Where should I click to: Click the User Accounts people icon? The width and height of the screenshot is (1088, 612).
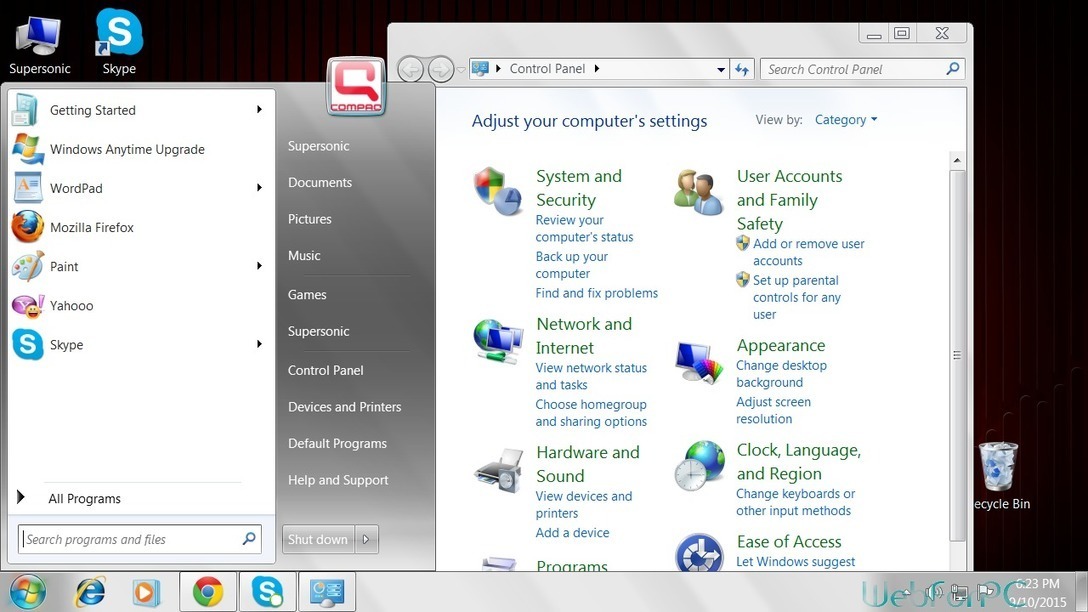click(698, 191)
